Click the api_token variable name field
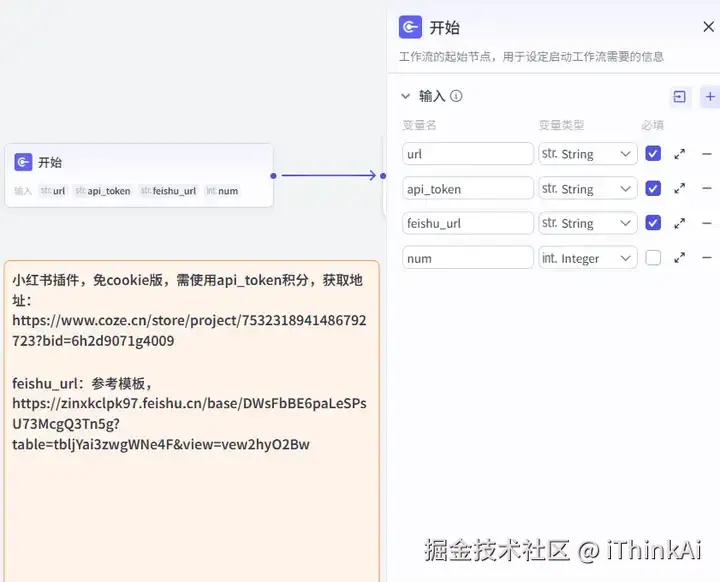The height and width of the screenshot is (582, 720). coord(468,188)
